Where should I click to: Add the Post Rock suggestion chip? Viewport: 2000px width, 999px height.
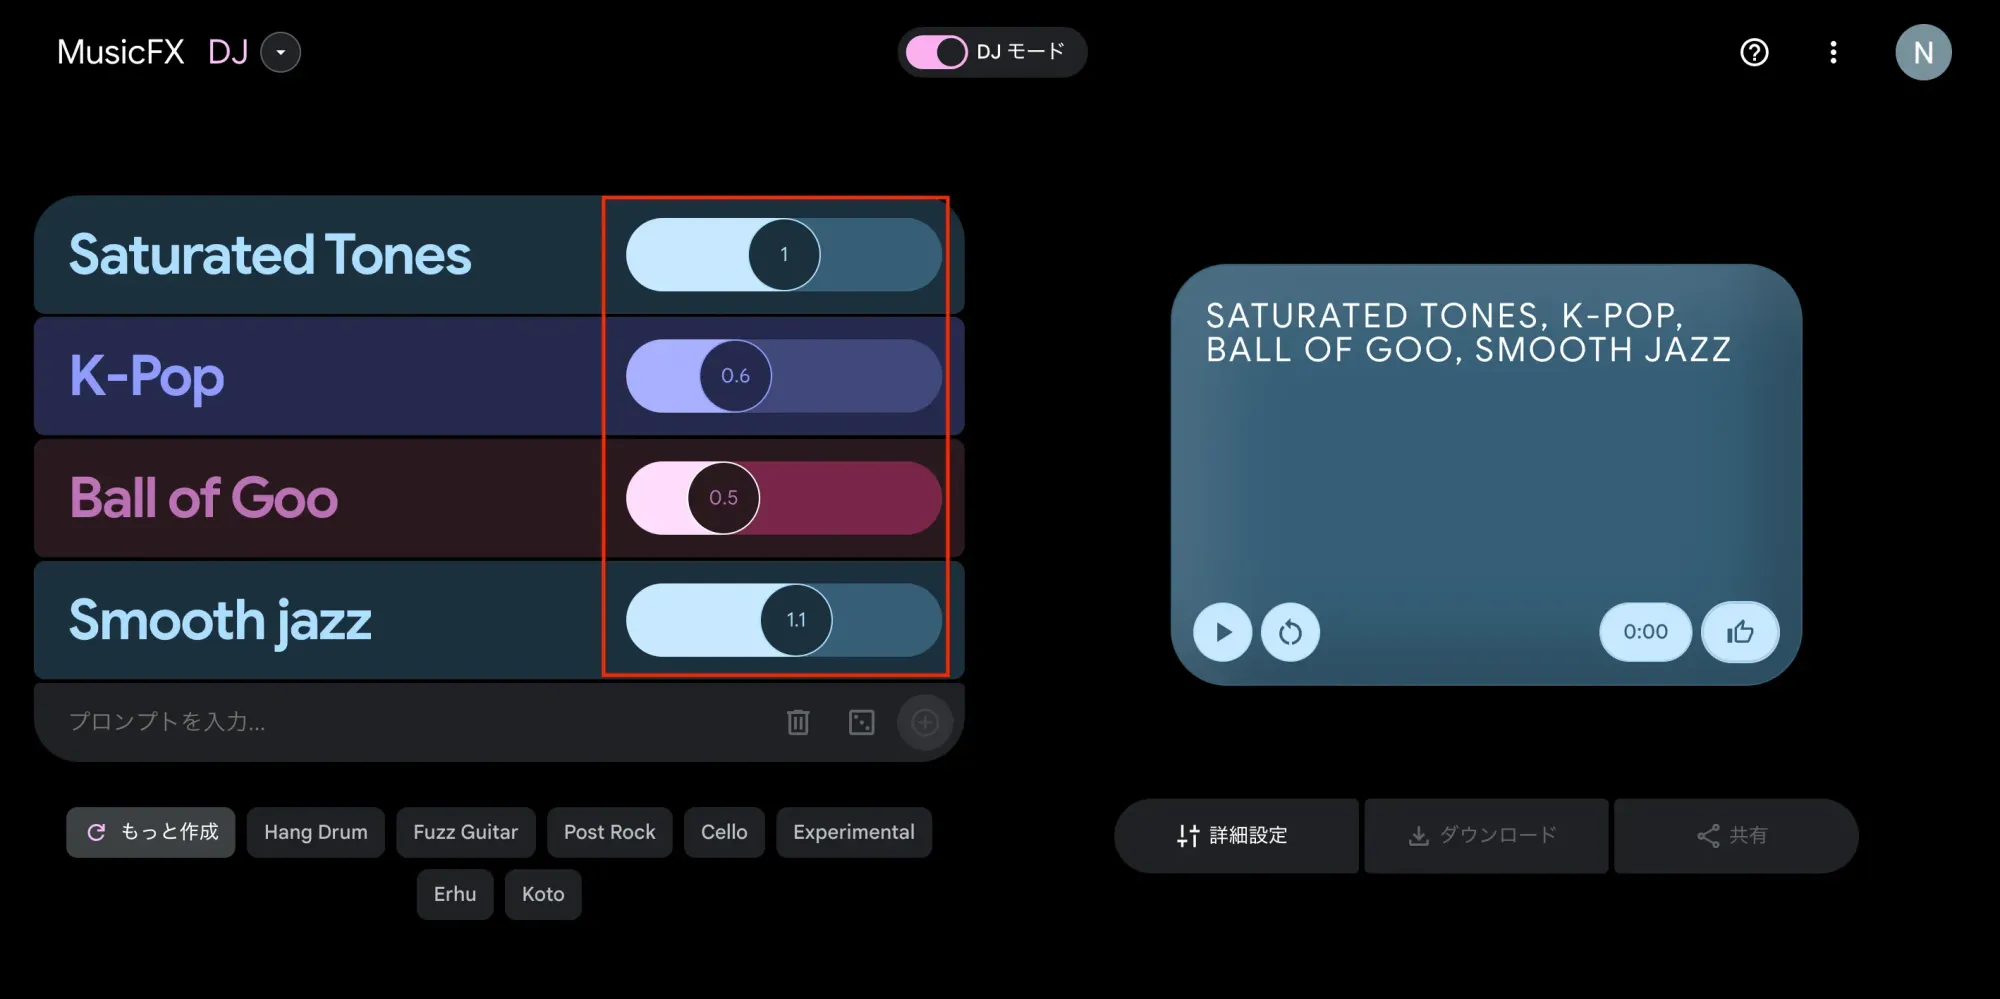coord(610,832)
